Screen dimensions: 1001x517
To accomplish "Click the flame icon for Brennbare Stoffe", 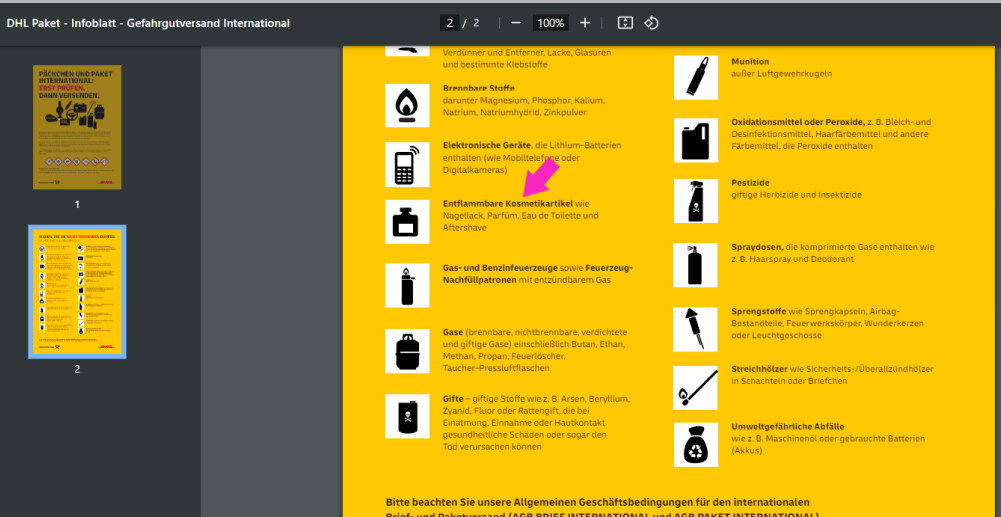I will click(x=407, y=105).
